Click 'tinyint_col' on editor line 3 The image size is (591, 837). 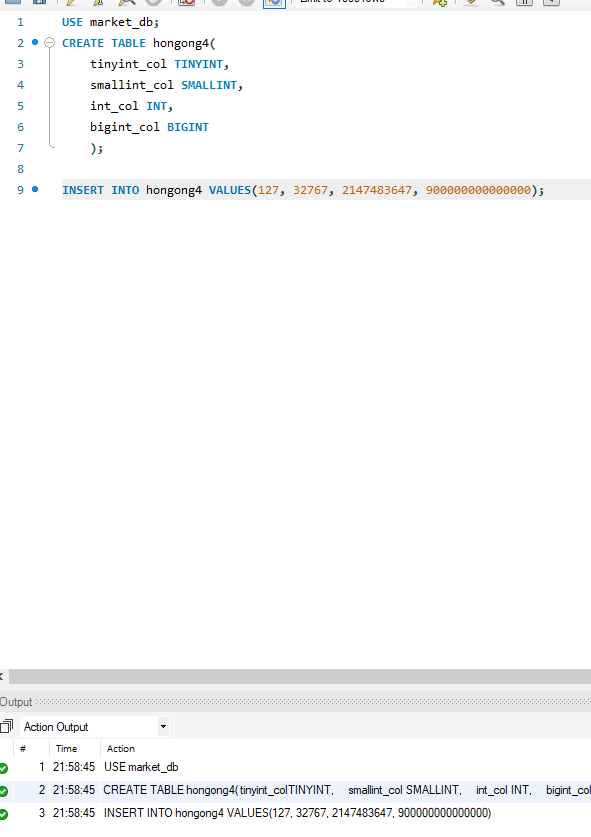click(128, 64)
